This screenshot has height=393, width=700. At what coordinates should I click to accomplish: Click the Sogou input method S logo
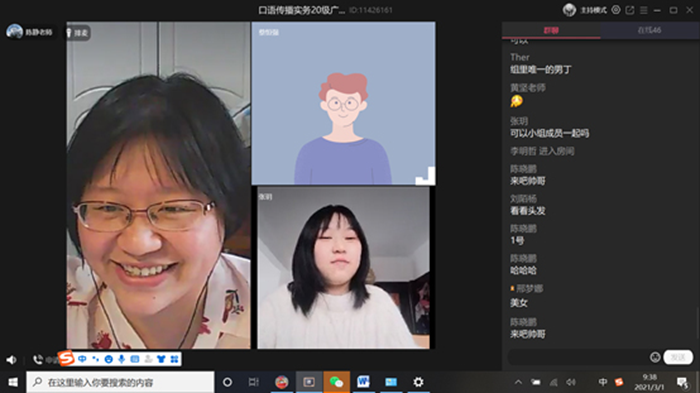coord(67,358)
